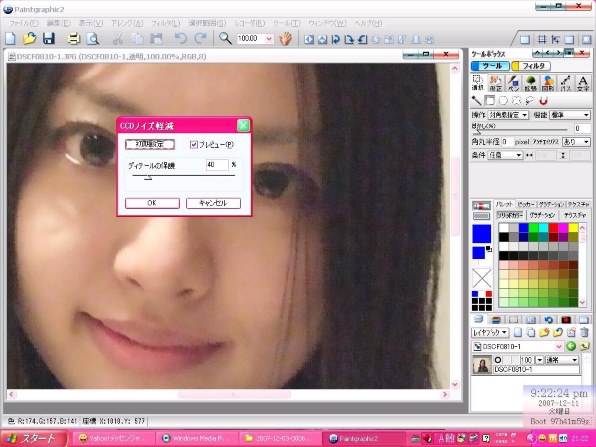596x447 pixels.
Task: Click the New file icon in toolbar
Action: click(10, 38)
